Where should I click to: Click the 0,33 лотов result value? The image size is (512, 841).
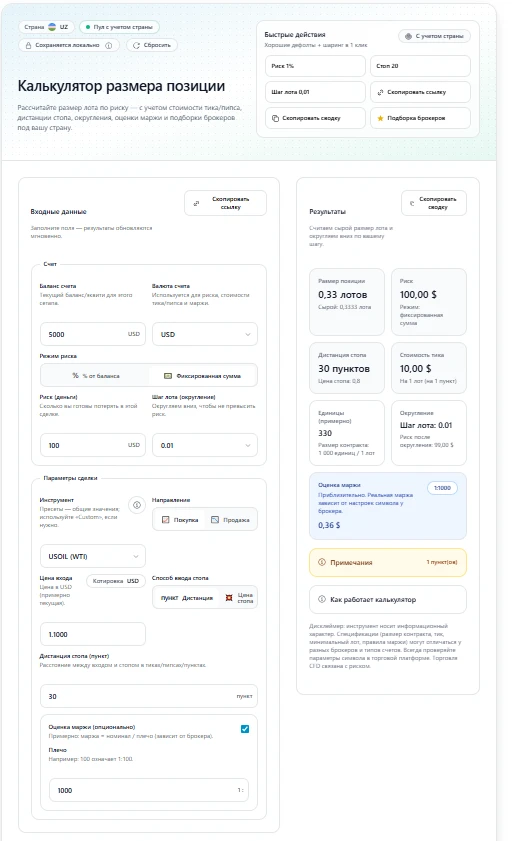(x=343, y=294)
